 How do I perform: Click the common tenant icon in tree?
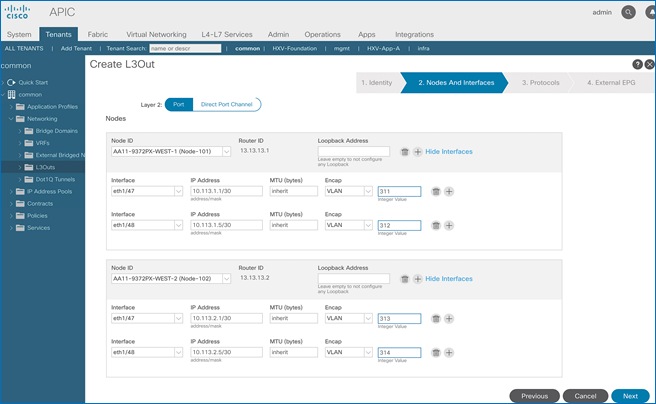click(11, 95)
